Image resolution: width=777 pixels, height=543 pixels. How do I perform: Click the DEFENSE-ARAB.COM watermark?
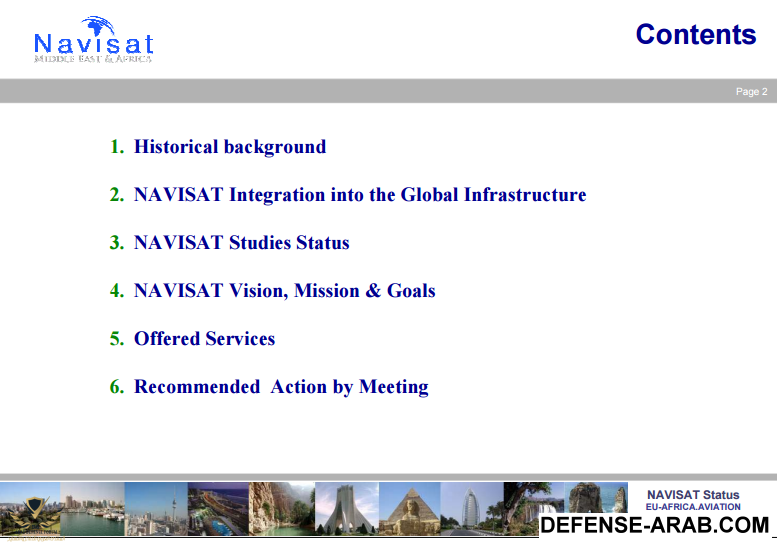655,526
